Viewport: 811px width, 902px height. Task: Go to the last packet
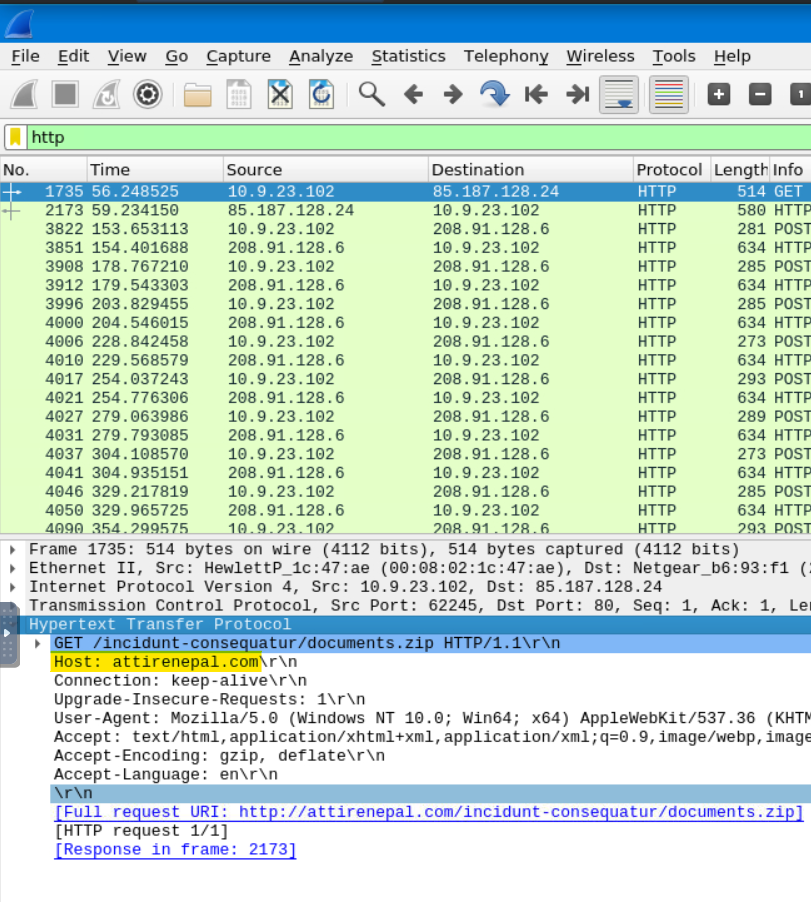click(x=577, y=95)
